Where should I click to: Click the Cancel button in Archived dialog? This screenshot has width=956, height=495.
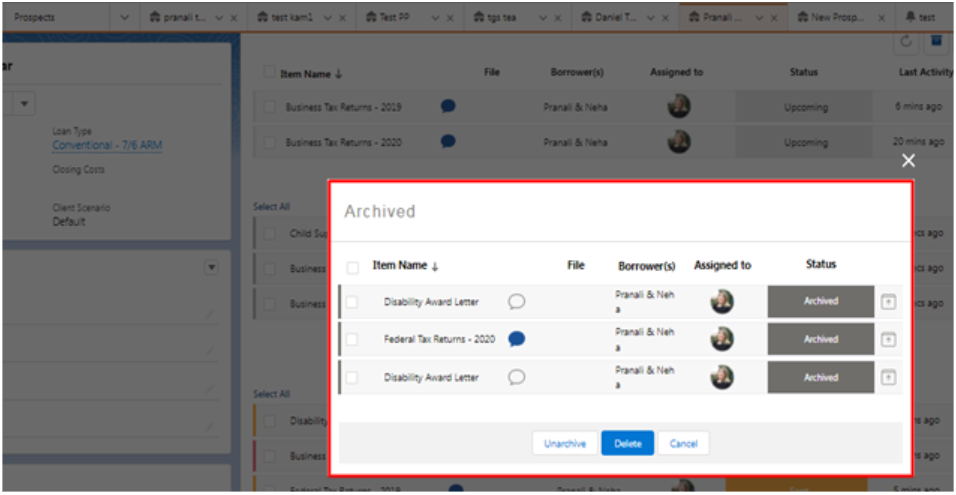pos(683,443)
